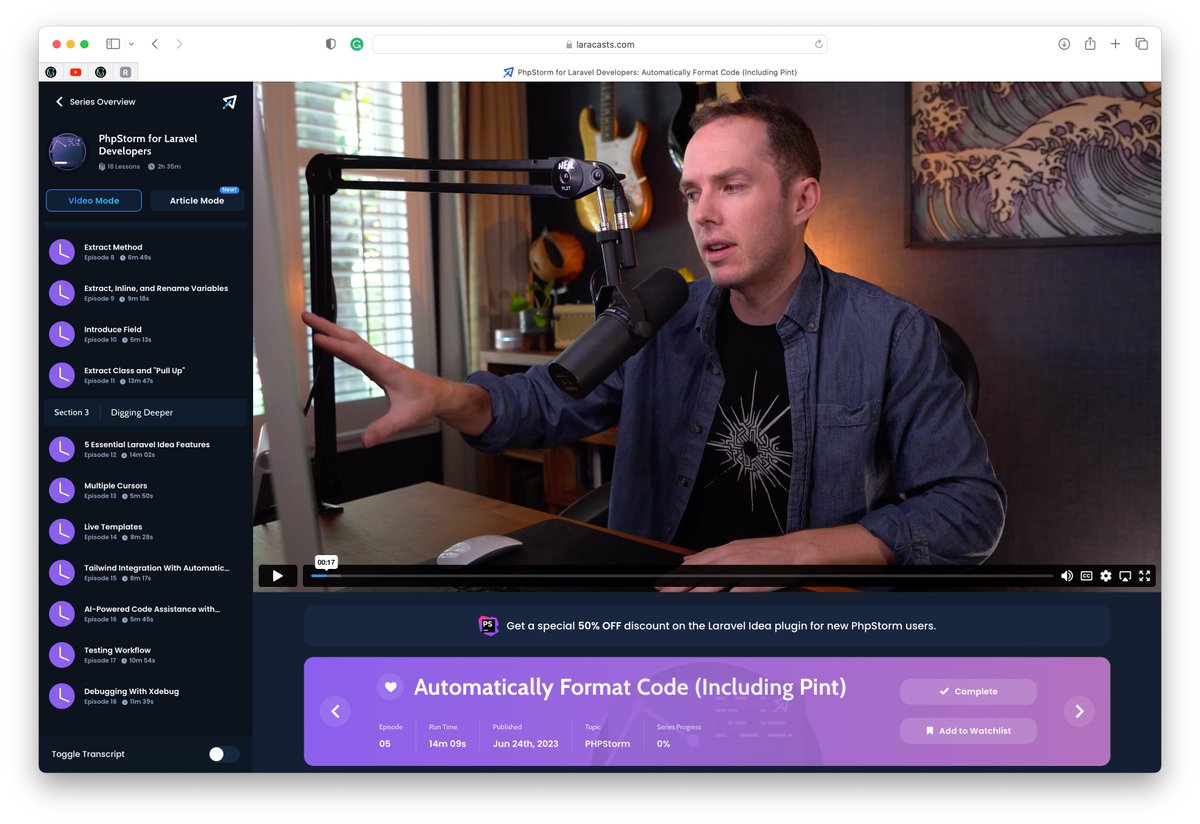Image resolution: width=1200 pixels, height=824 pixels.
Task: Seek along the video progress bar
Action: click(681, 576)
